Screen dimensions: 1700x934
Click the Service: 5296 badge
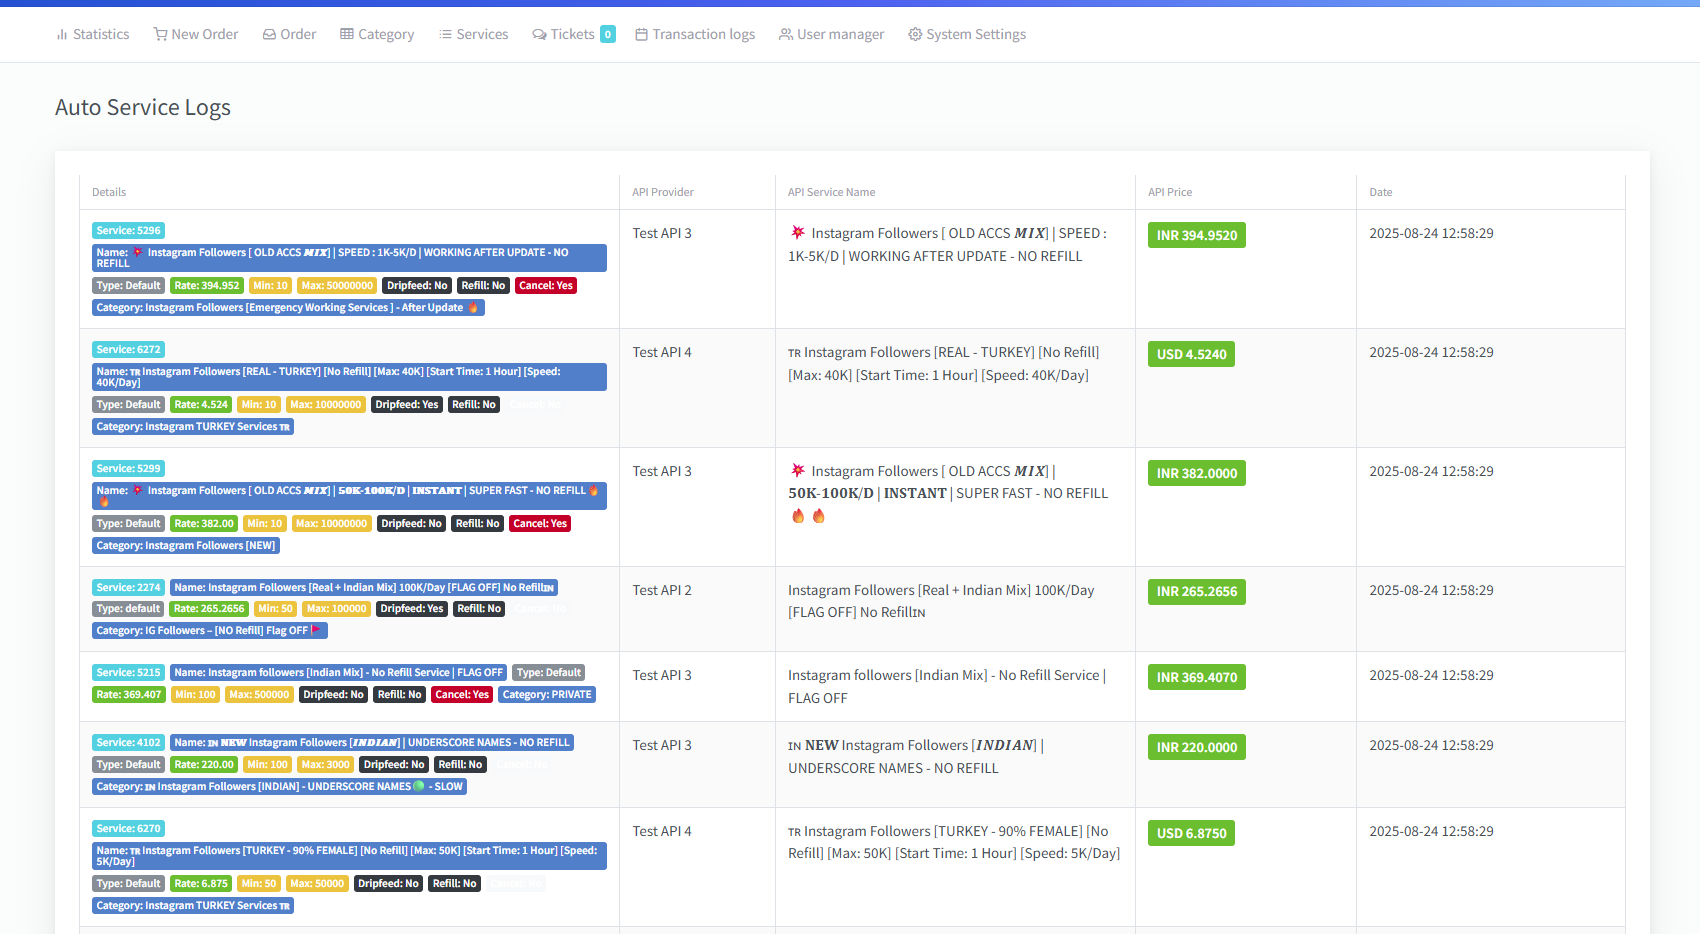point(128,231)
